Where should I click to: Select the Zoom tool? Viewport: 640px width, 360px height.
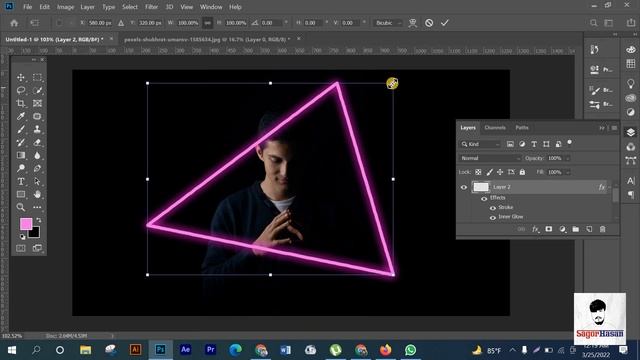(x=21, y=207)
